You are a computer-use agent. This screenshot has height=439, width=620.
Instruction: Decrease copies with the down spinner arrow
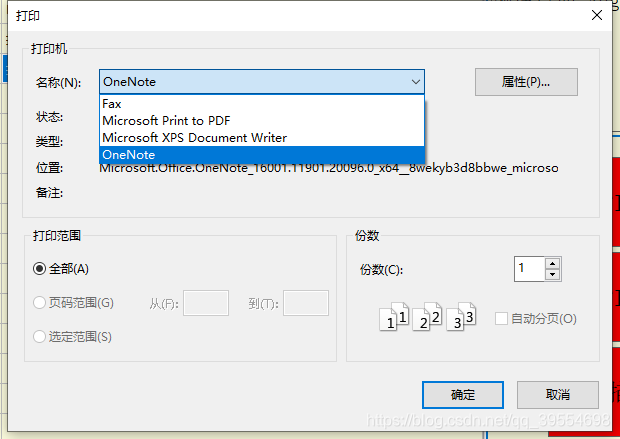click(553, 274)
